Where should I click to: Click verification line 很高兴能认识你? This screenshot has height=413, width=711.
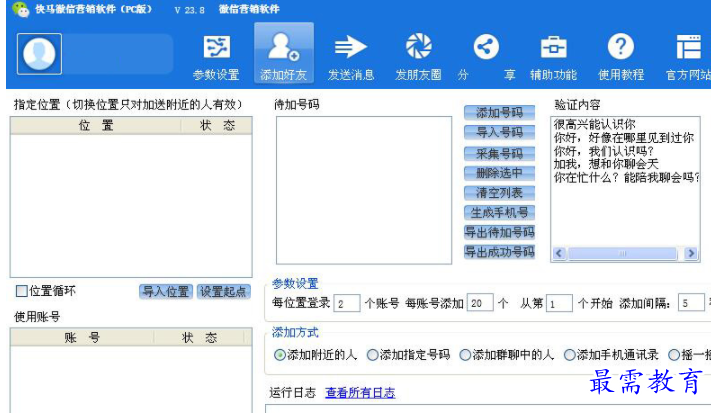(x=594, y=124)
